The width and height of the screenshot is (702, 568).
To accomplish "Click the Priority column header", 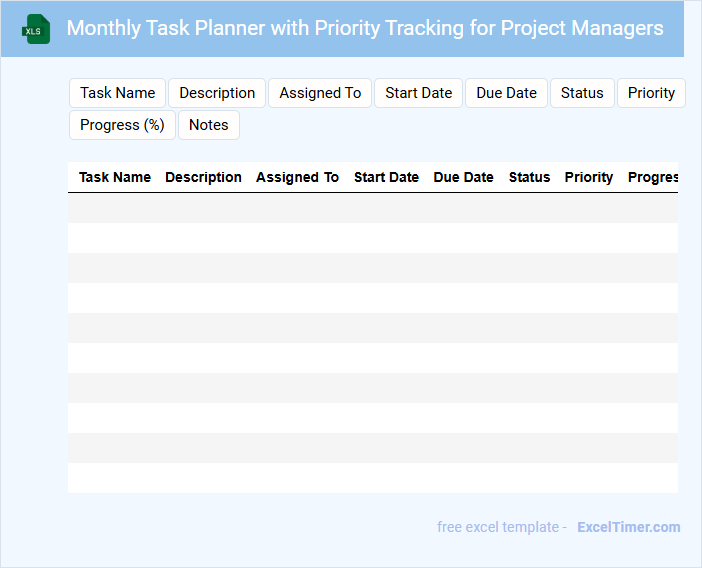I will 588,177.
